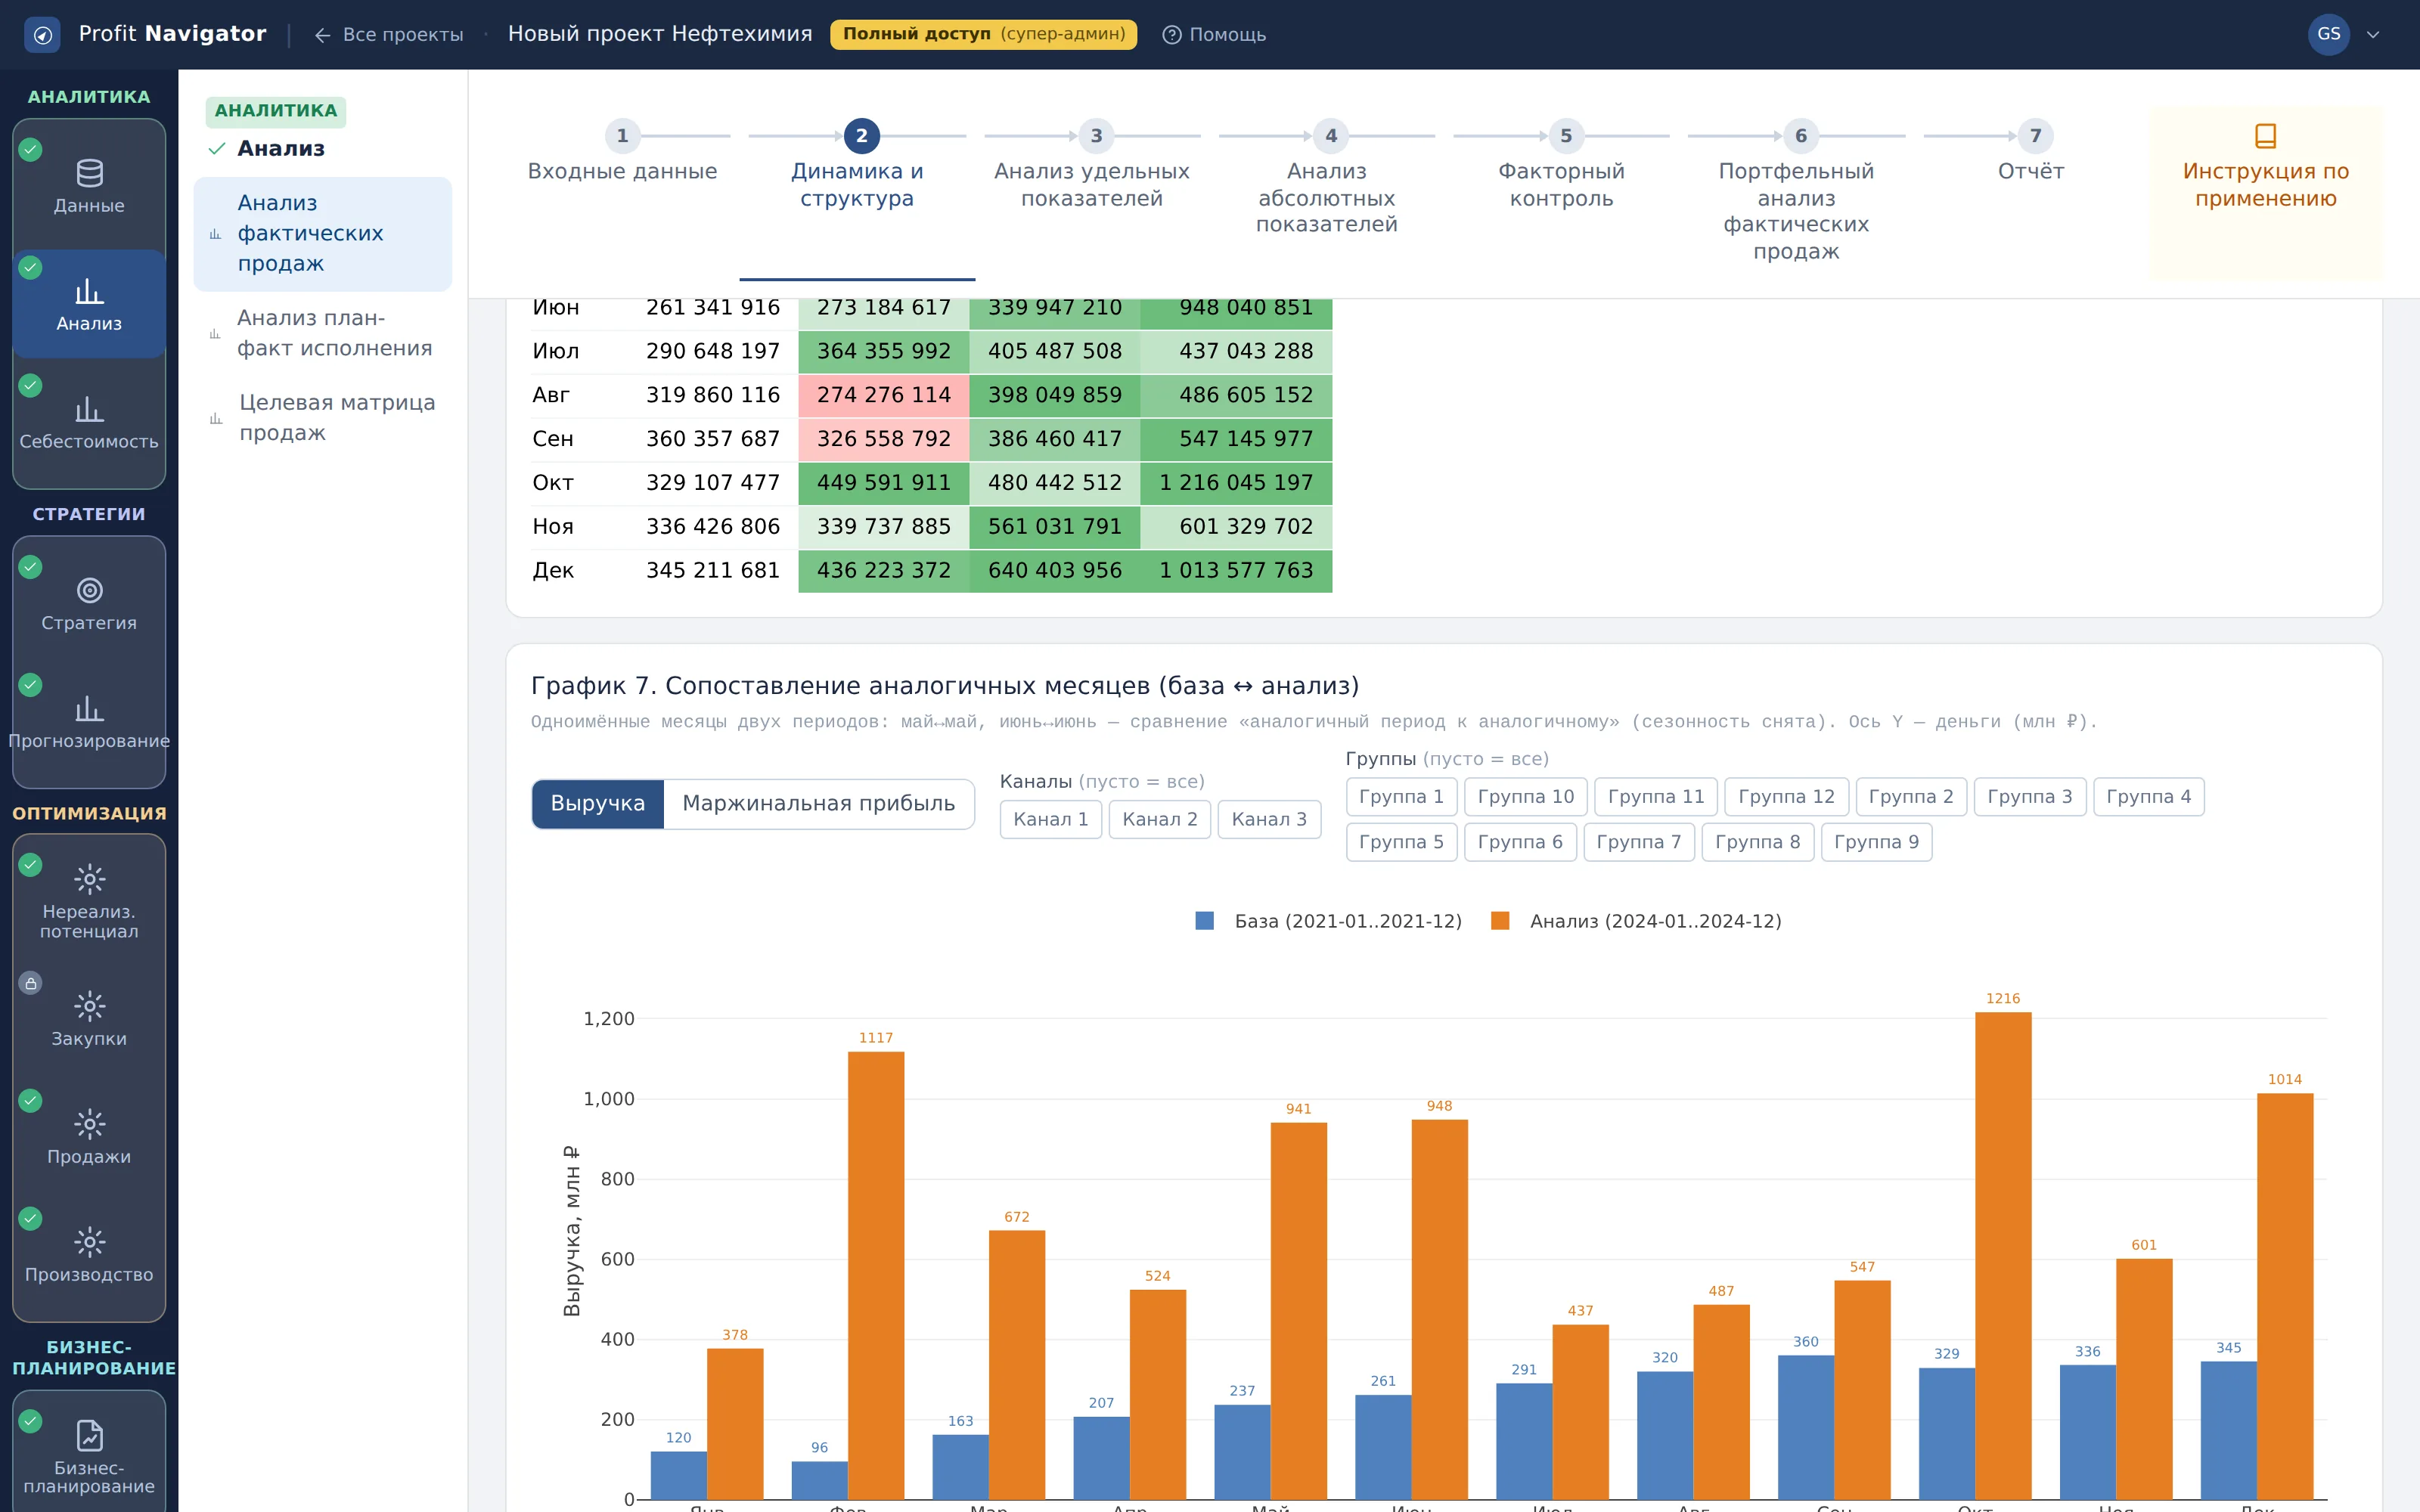The height and width of the screenshot is (1512, 2420).
Task: Switch to Маржинальная прибыль metric
Action: pyautogui.click(x=818, y=804)
